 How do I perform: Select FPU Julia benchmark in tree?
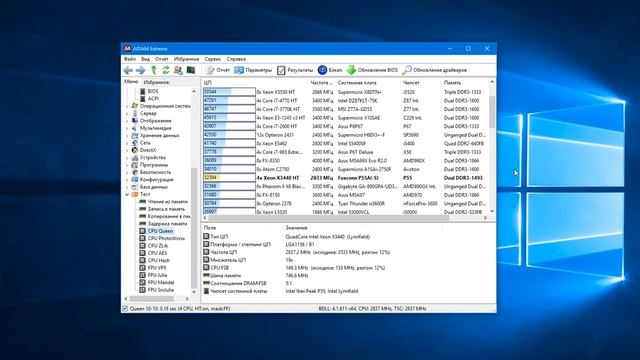pos(158,275)
